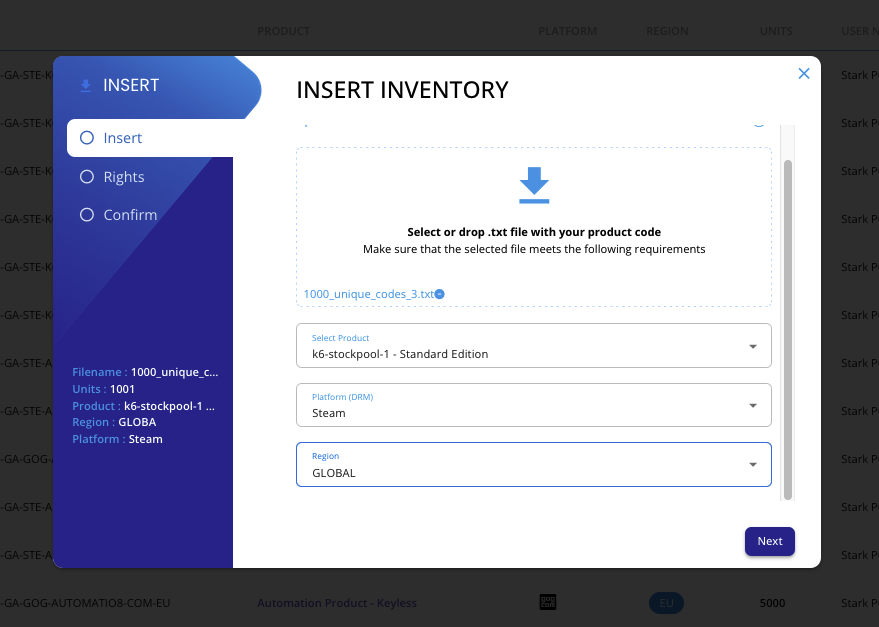Click the Product k6-stockpool-1 summary text
The image size is (879, 627).
point(144,406)
